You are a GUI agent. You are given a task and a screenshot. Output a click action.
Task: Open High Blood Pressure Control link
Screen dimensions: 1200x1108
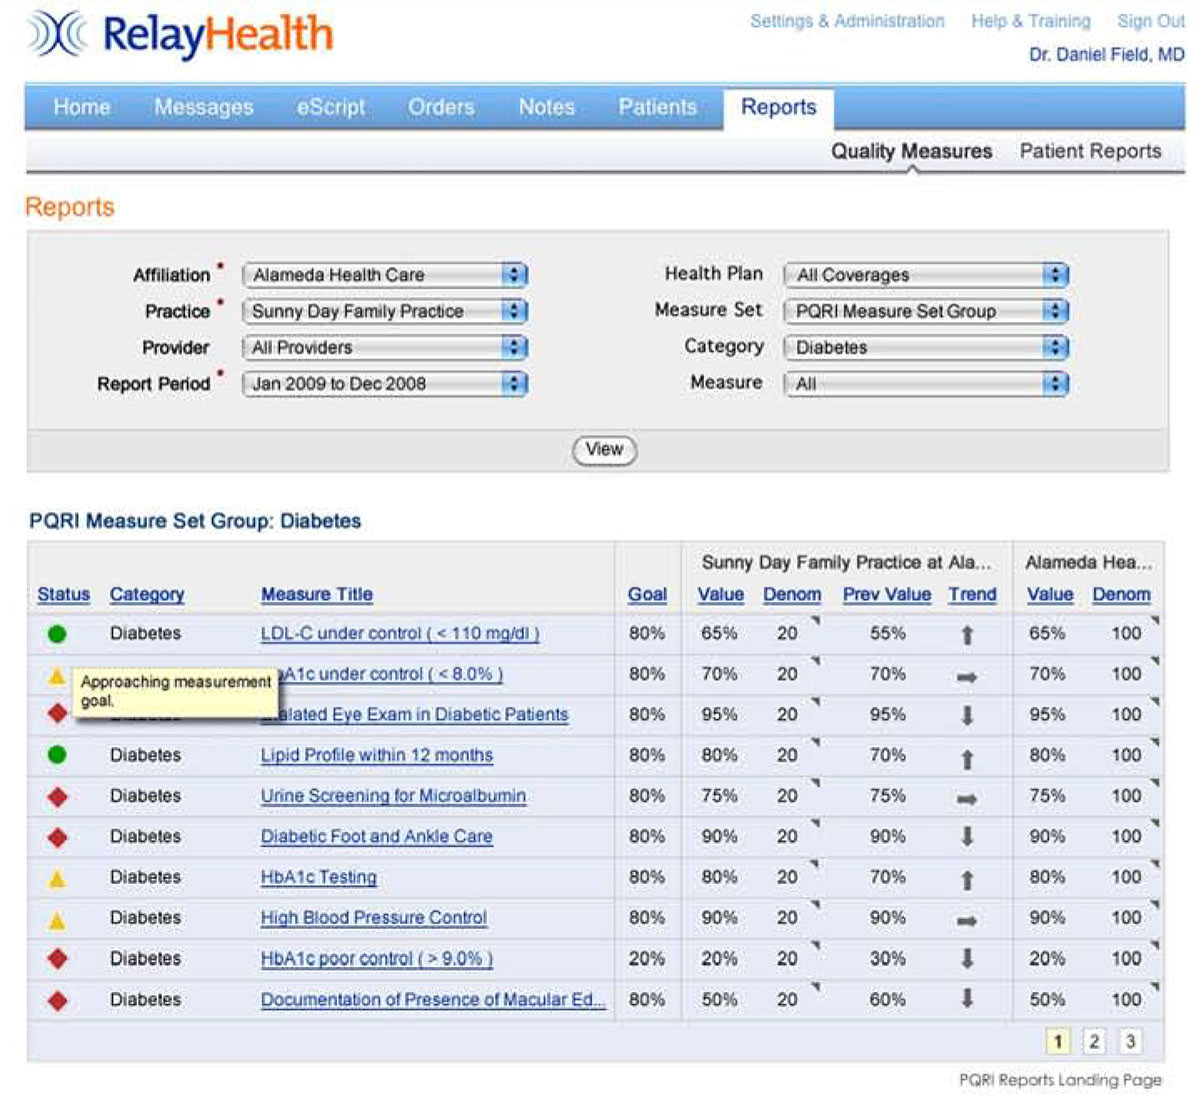(374, 917)
